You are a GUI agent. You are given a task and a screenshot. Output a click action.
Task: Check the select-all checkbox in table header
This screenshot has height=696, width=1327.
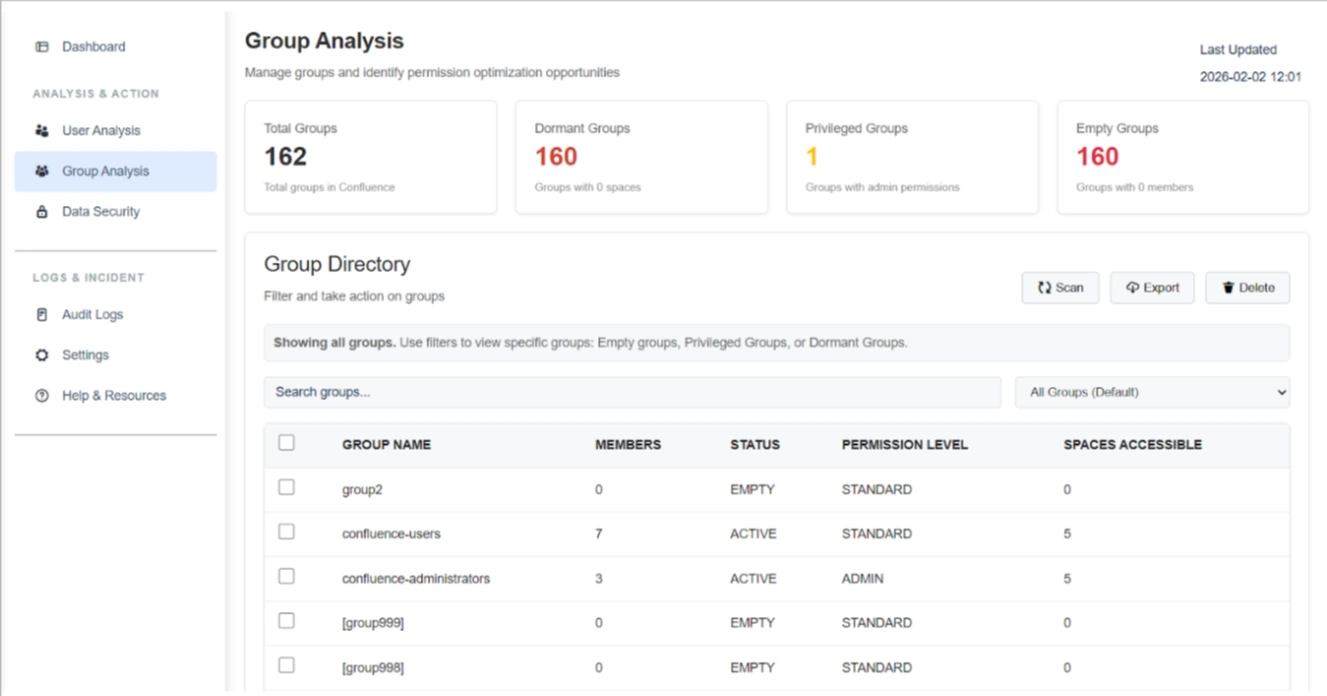pyautogui.click(x=288, y=444)
